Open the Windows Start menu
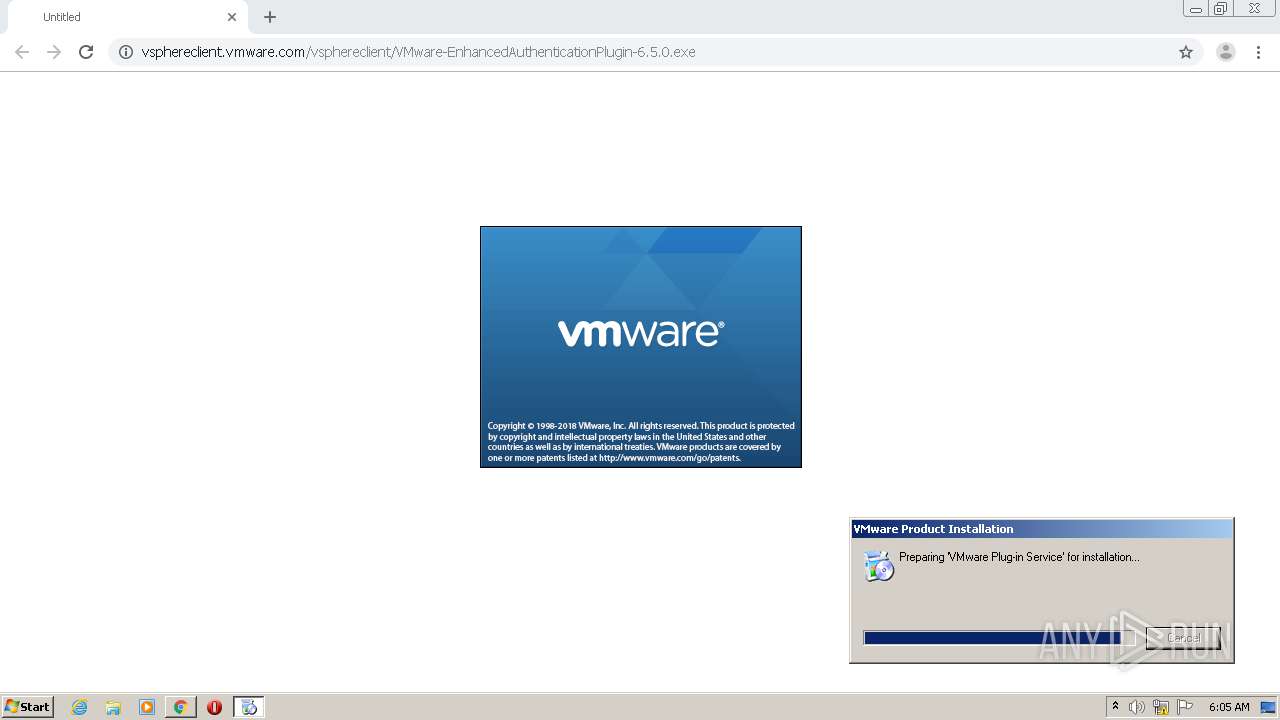The height and width of the screenshot is (720, 1280). pos(28,707)
